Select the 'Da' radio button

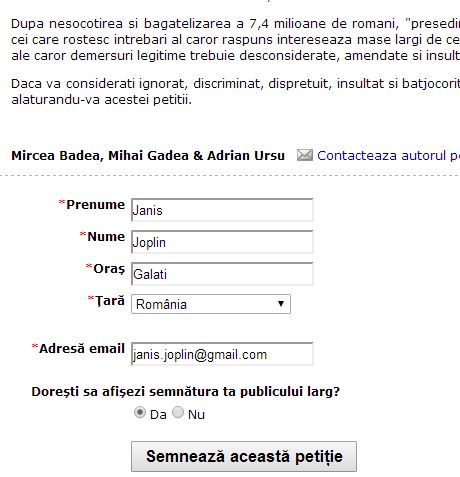pyautogui.click(x=140, y=413)
